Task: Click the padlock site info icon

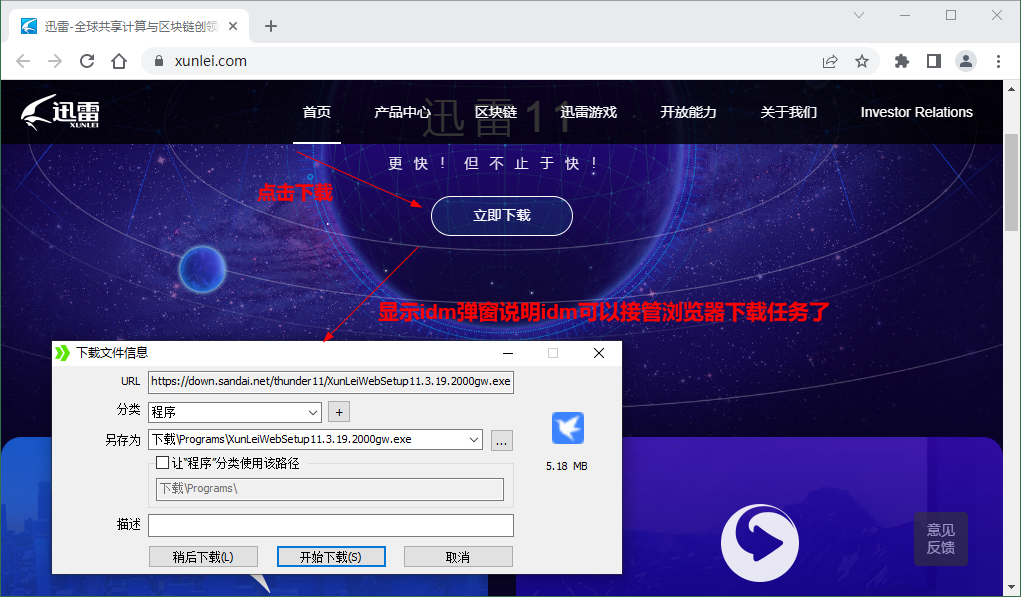Action: (158, 61)
